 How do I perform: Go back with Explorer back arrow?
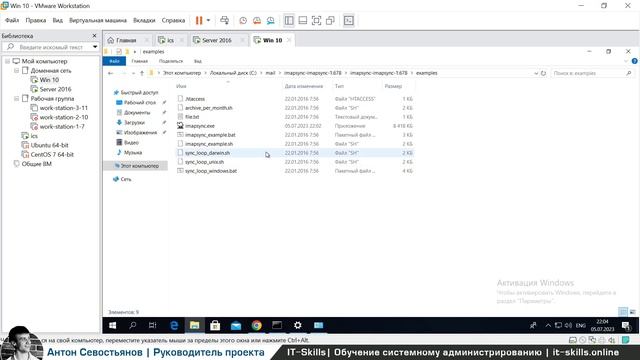[x=111, y=73]
